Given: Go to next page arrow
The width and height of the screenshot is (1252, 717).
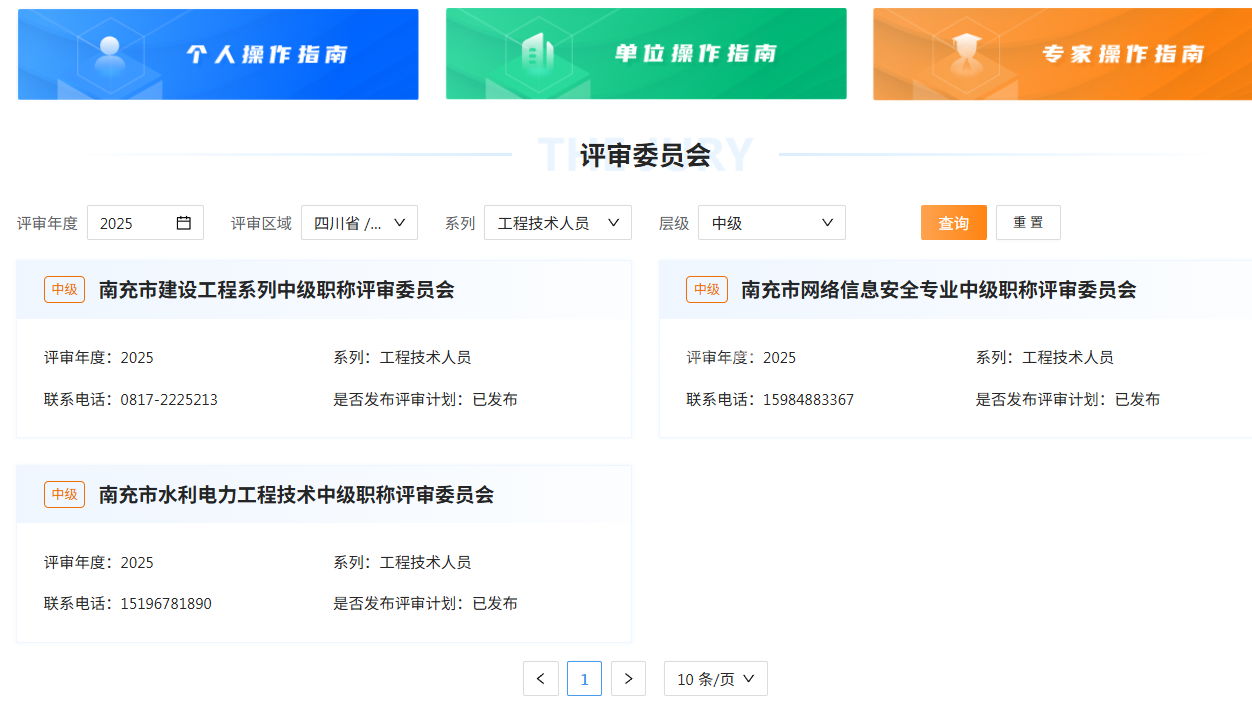Looking at the screenshot, I should [628, 679].
